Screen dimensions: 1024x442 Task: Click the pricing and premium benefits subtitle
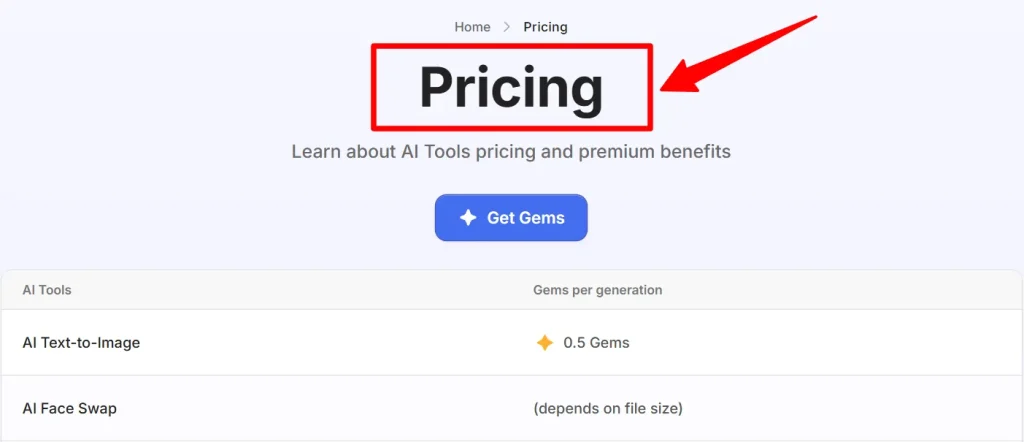click(511, 152)
